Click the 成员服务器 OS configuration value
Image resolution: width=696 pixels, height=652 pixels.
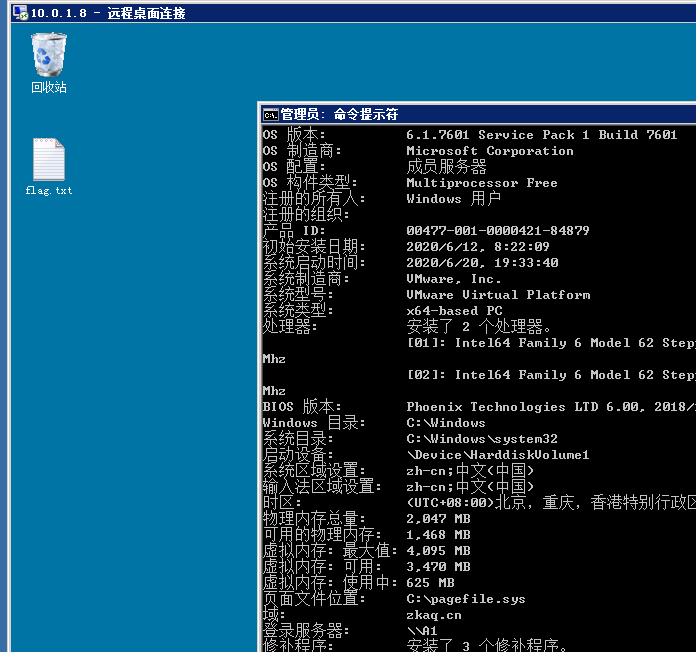point(446,167)
